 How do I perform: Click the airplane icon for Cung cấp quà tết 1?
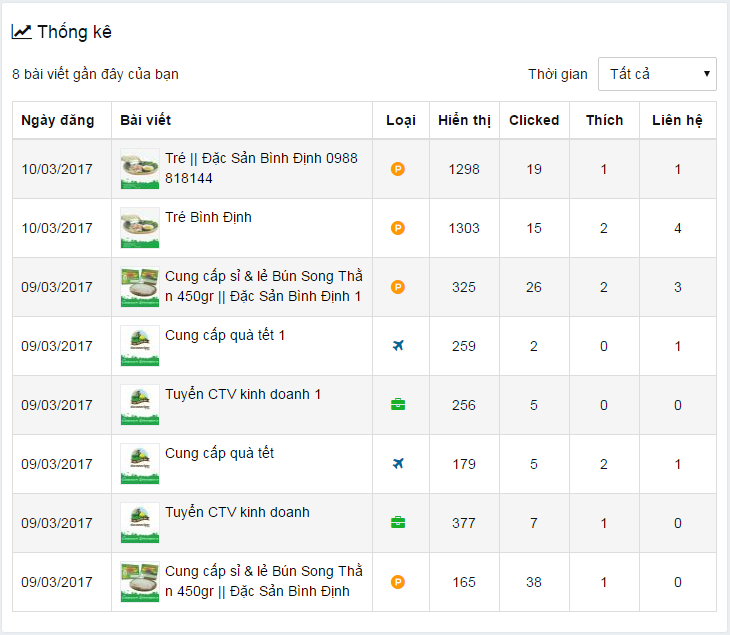(x=398, y=345)
